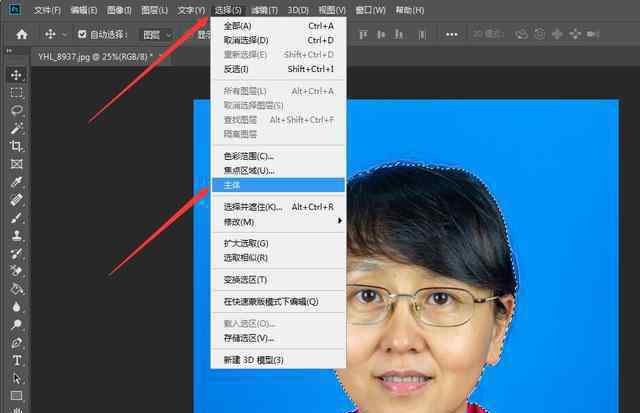
Task: Open the 帮助(H) menu
Action: tap(409, 10)
